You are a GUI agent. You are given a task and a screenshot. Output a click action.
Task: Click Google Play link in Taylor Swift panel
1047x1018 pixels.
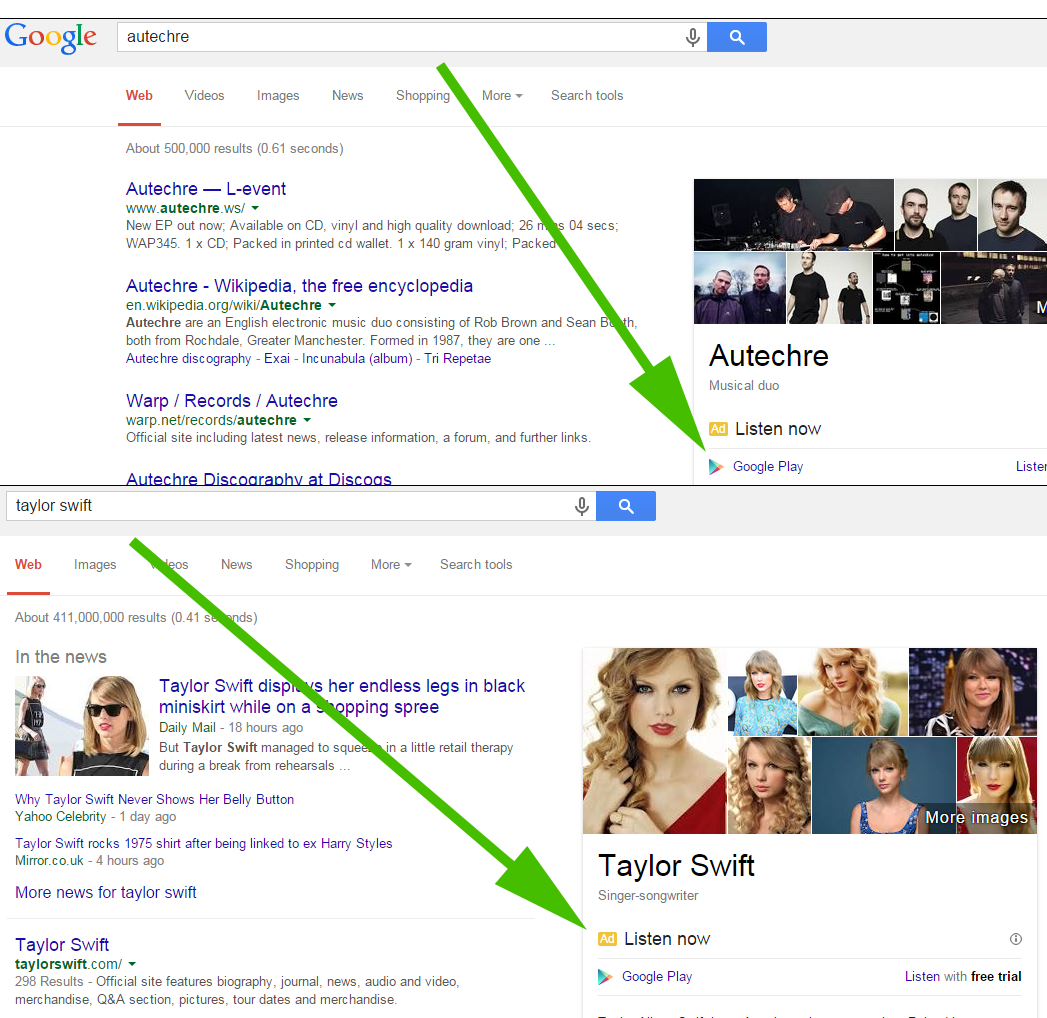(x=657, y=977)
